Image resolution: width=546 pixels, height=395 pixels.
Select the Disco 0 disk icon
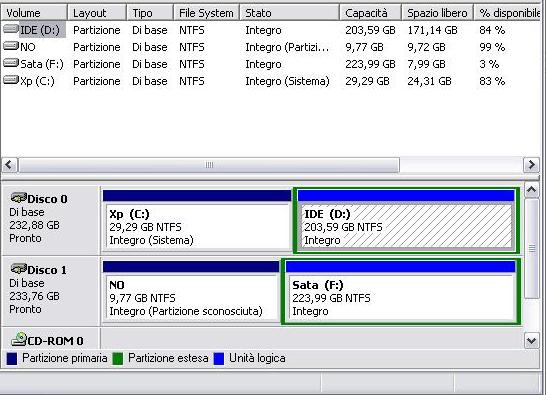18,198
